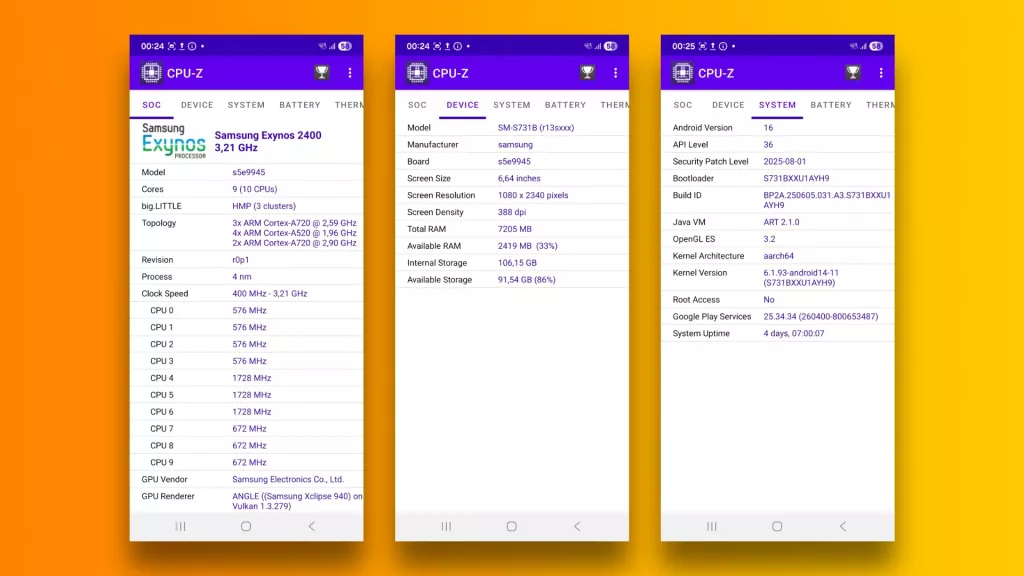Tap system uptime '4 days, 07:00:07'
Image resolution: width=1024 pixels, height=576 pixels.
click(x=794, y=334)
